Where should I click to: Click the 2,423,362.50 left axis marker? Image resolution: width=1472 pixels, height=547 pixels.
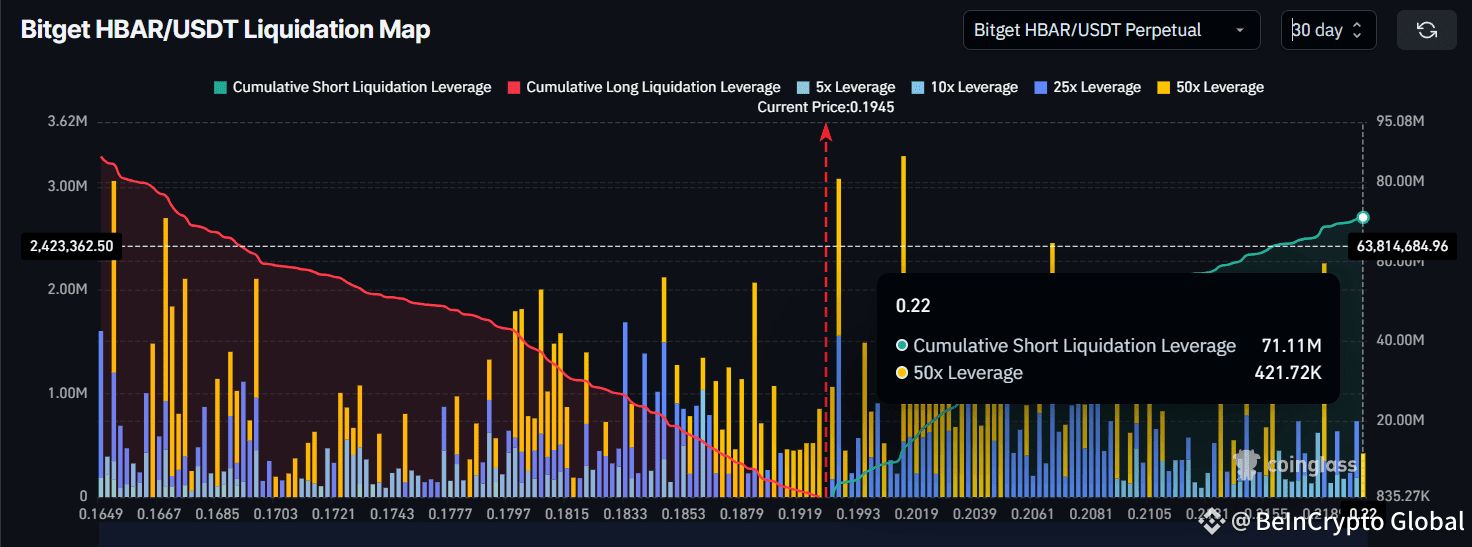[70, 245]
